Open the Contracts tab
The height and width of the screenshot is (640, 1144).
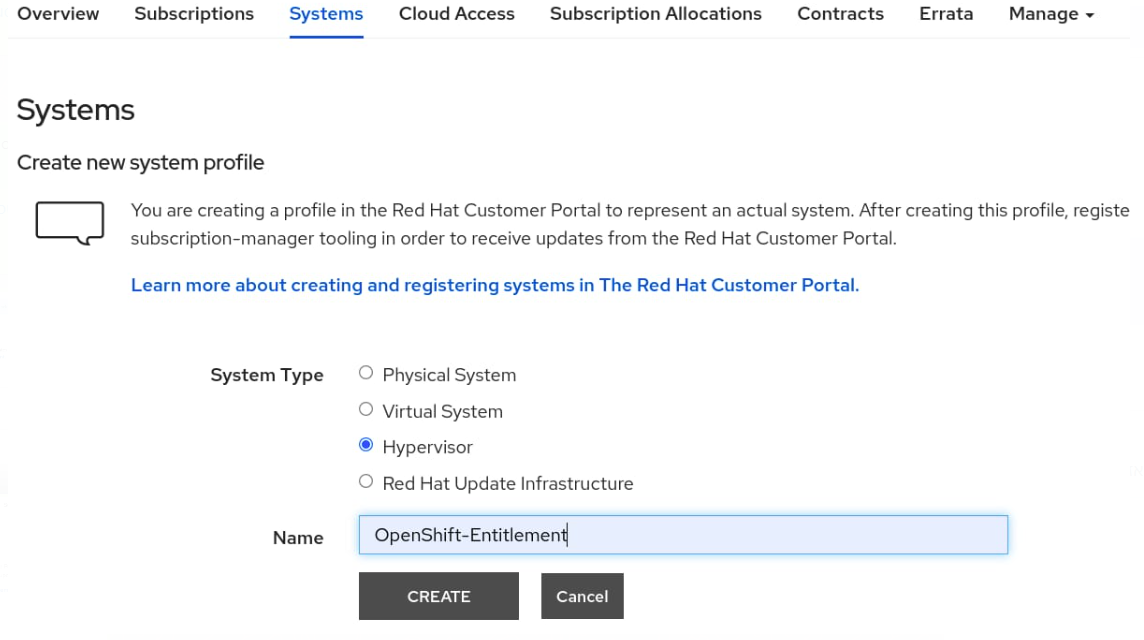pyautogui.click(x=840, y=14)
